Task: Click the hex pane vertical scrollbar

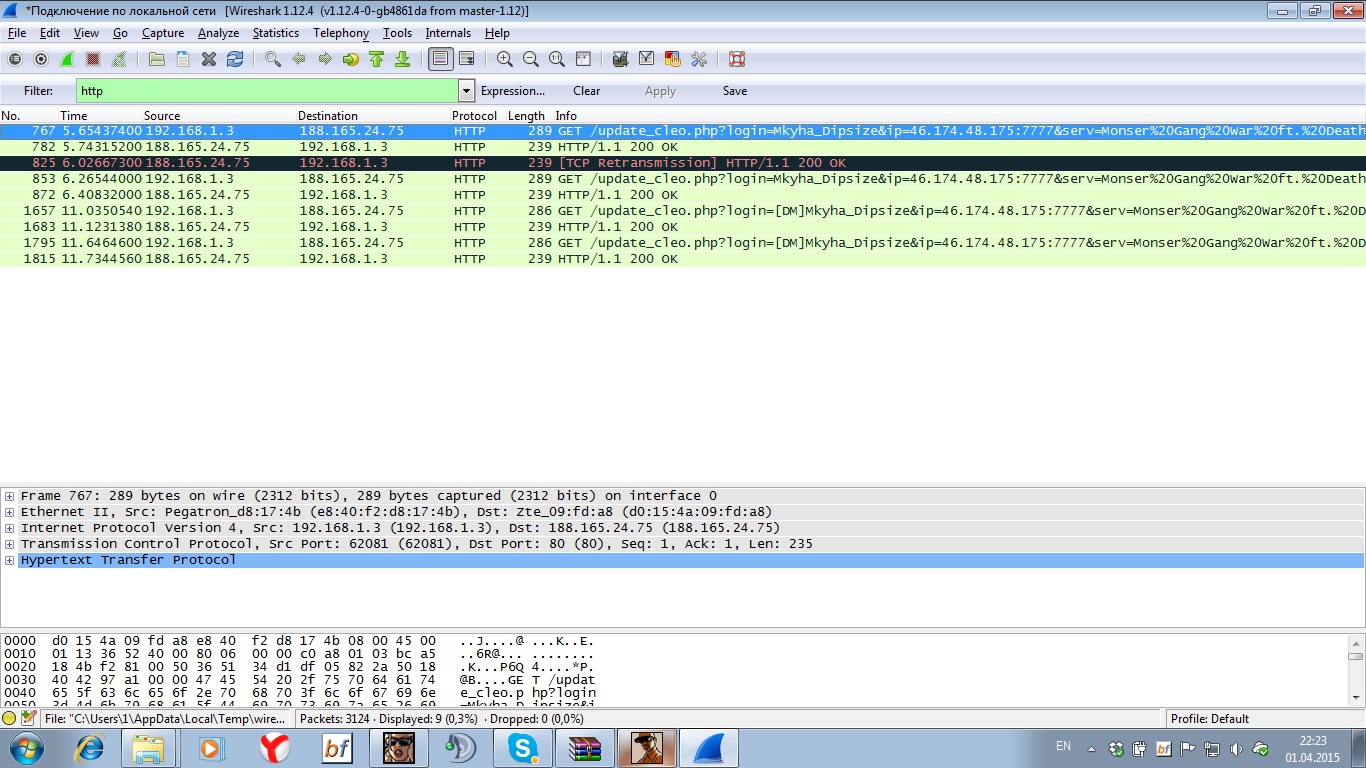Action: (1355, 670)
